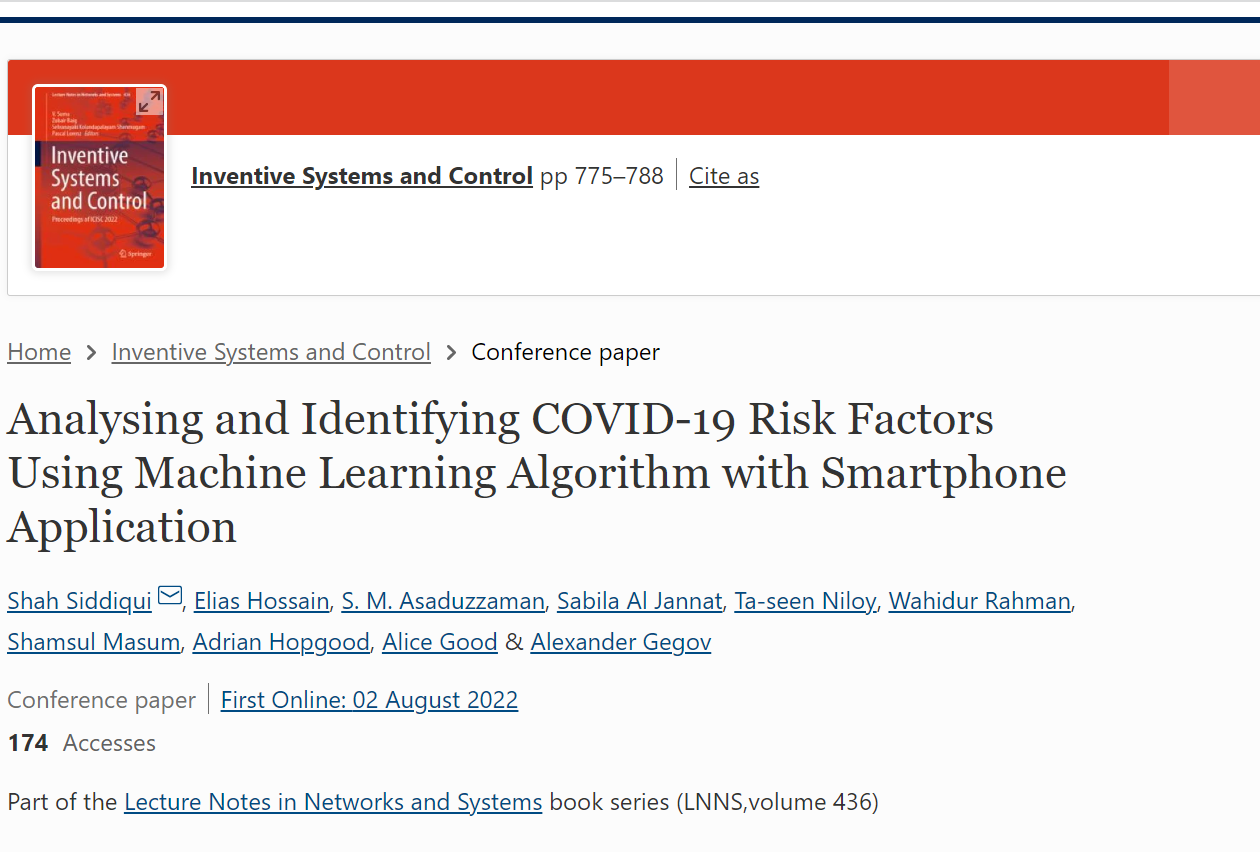1260x852 pixels.
Task: Open author Alice Good link
Action: (x=440, y=642)
